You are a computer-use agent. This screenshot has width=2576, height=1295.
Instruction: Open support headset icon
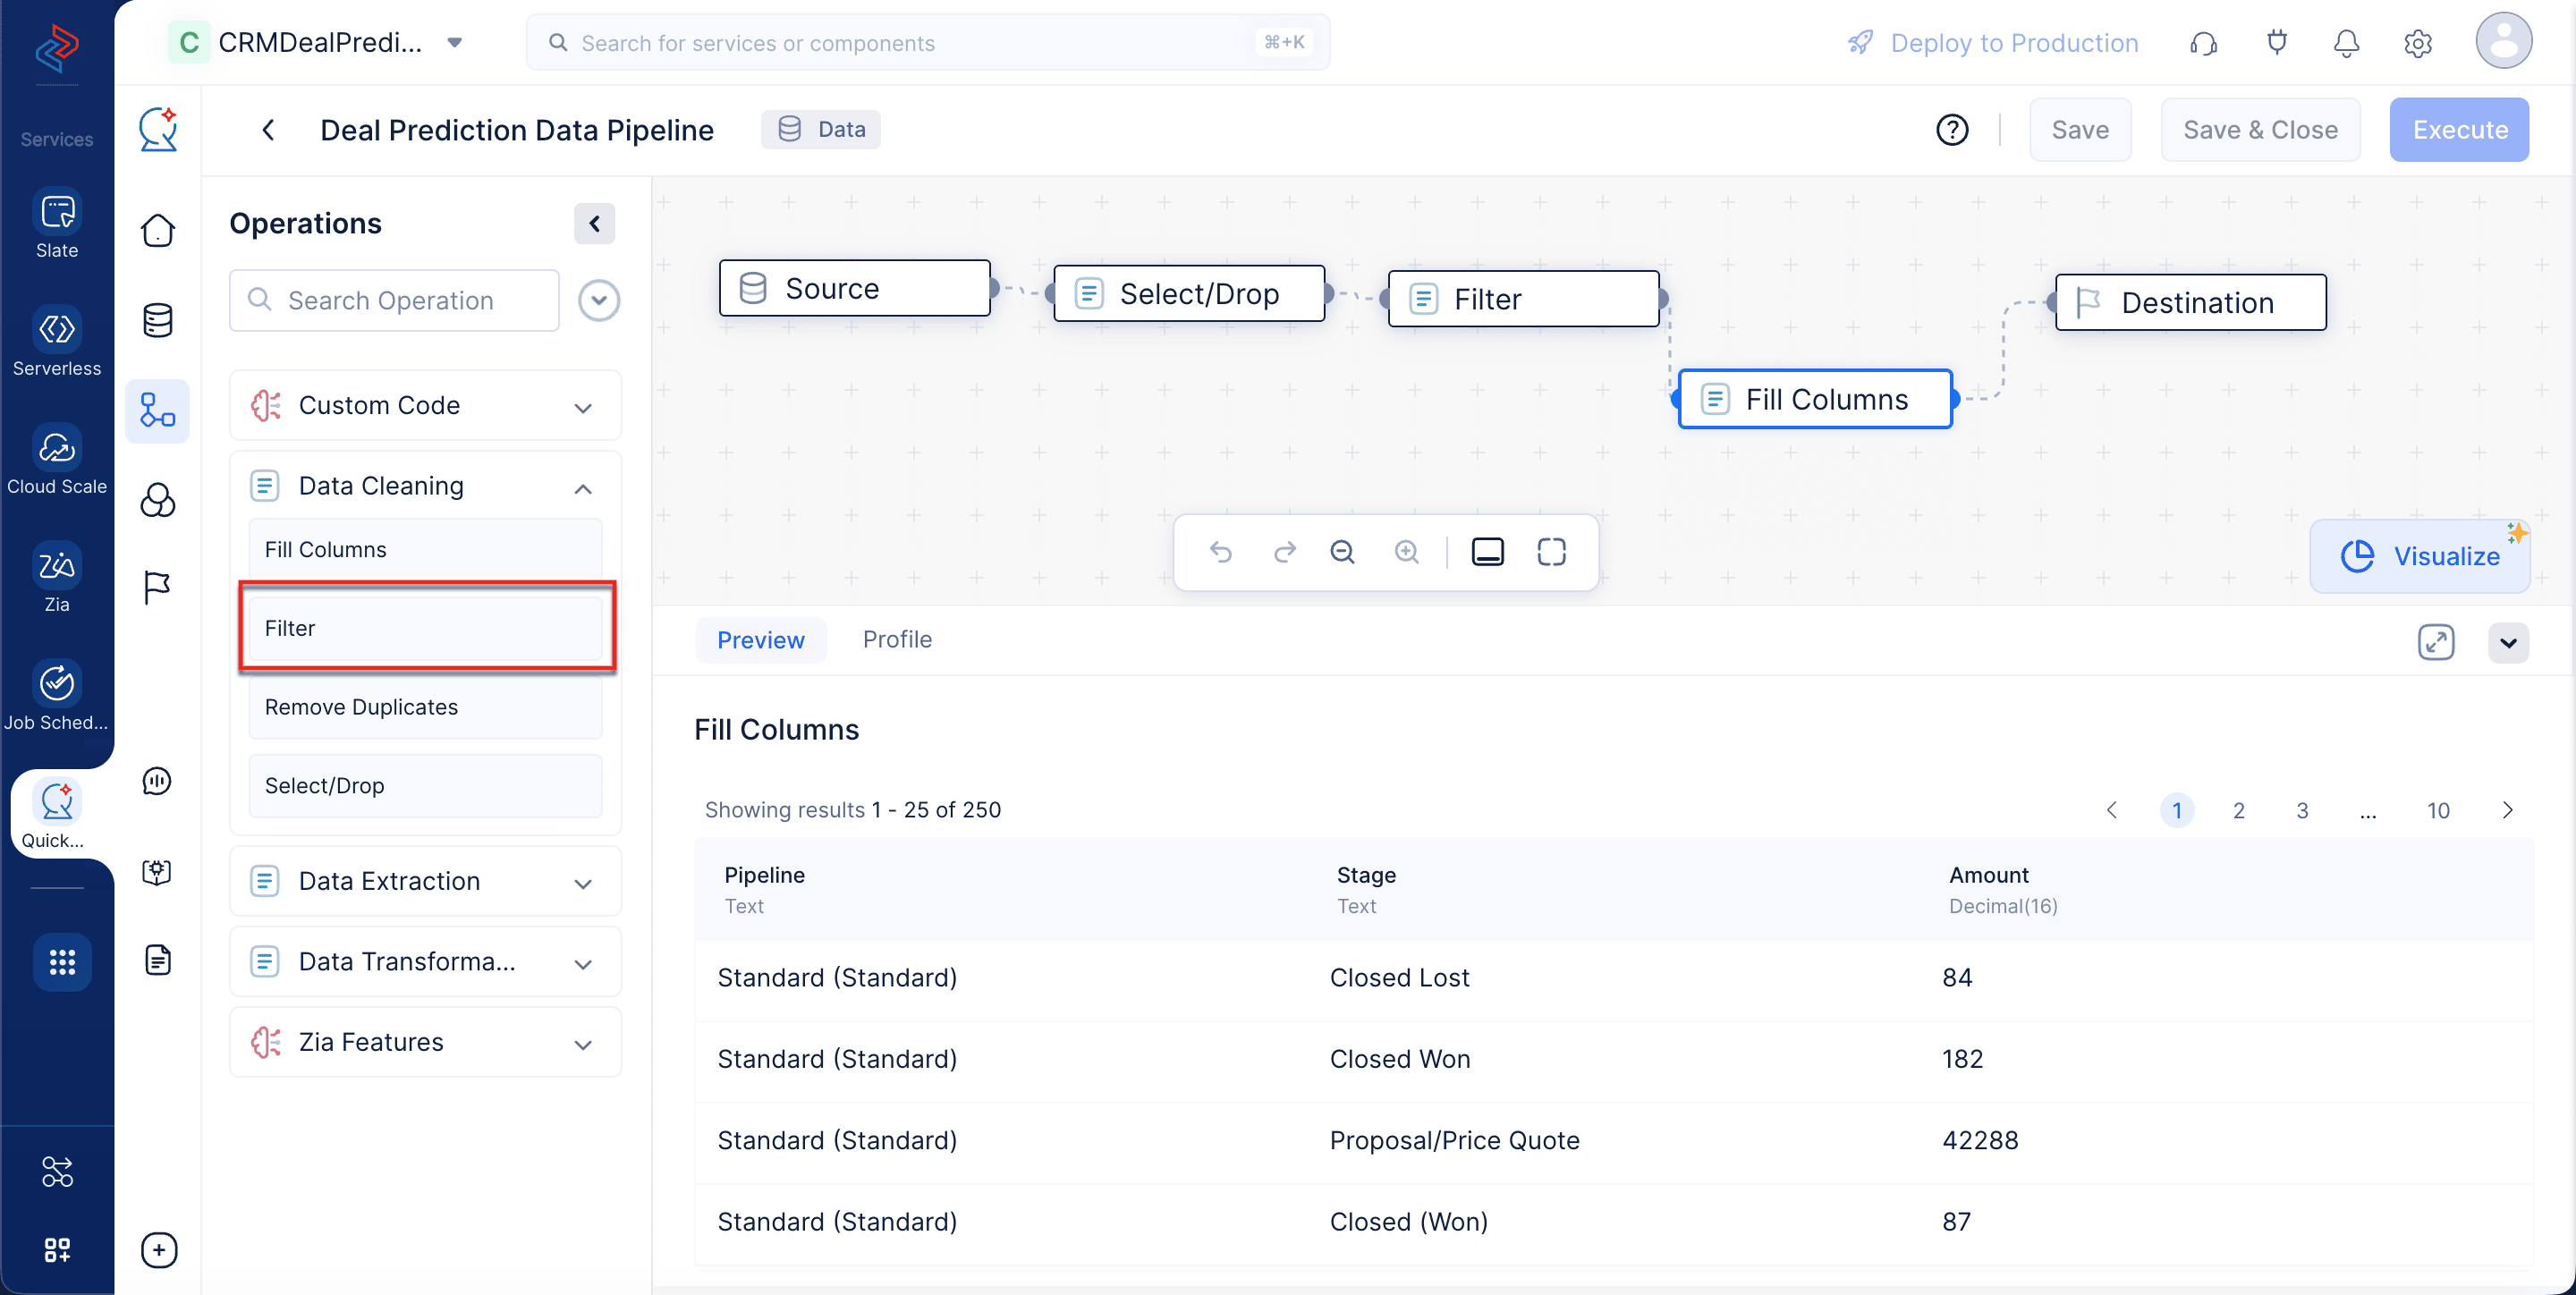pos(2204,43)
